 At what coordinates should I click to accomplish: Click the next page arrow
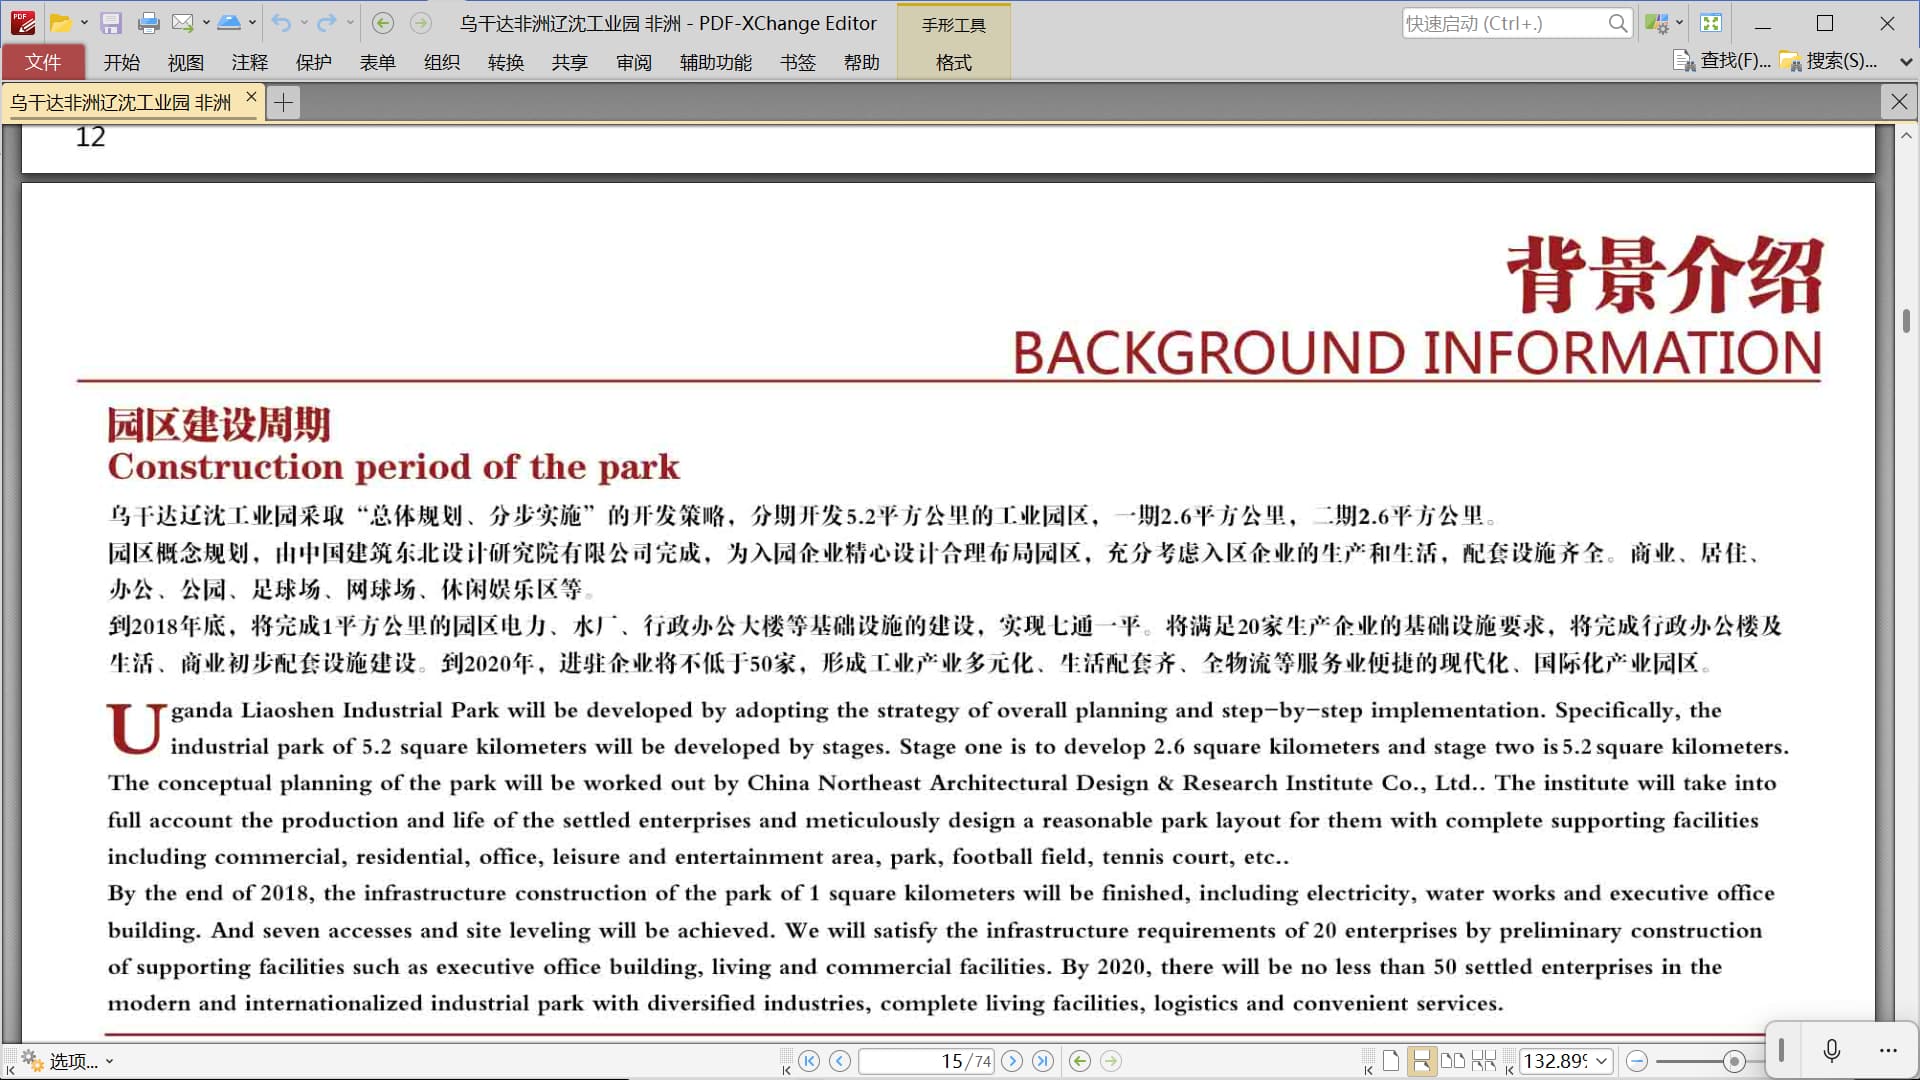[1012, 1061]
